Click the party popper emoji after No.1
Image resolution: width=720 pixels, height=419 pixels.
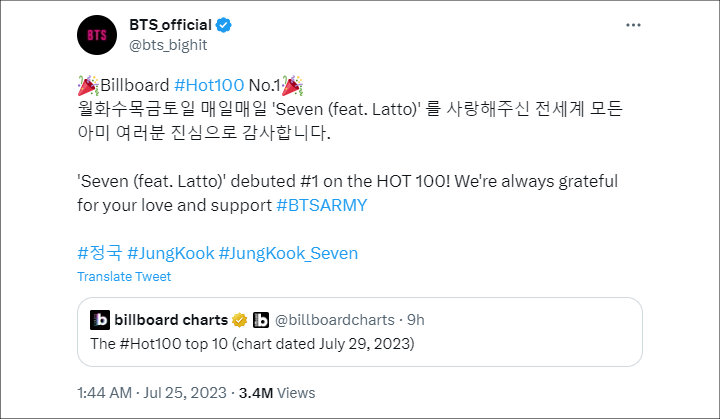(292, 85)
